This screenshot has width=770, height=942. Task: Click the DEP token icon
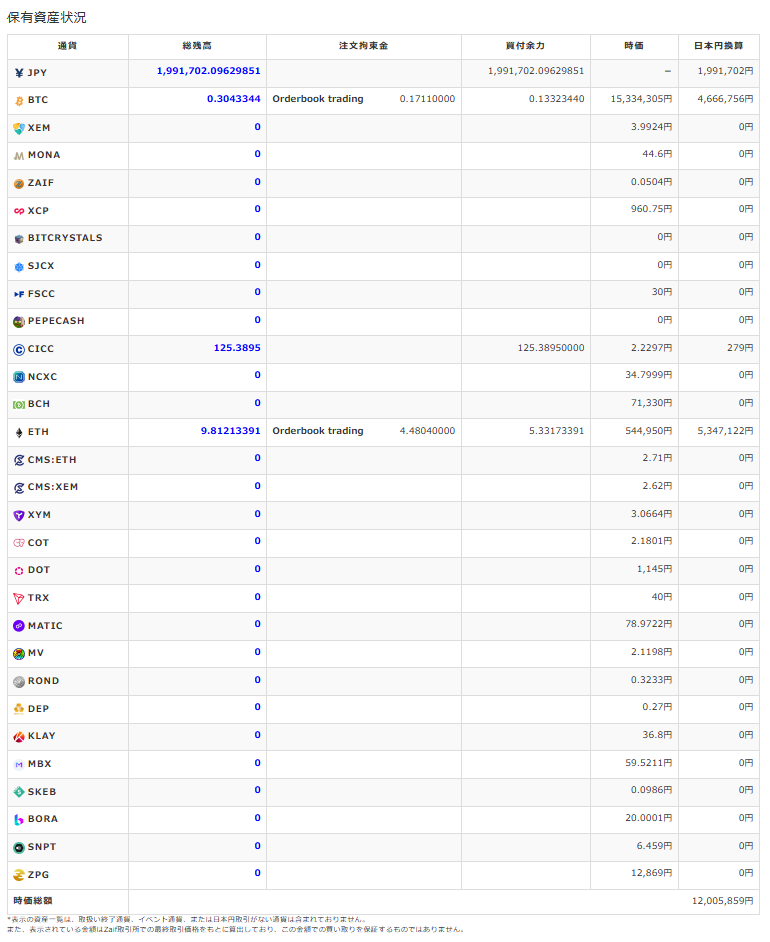tap(19, 710)
